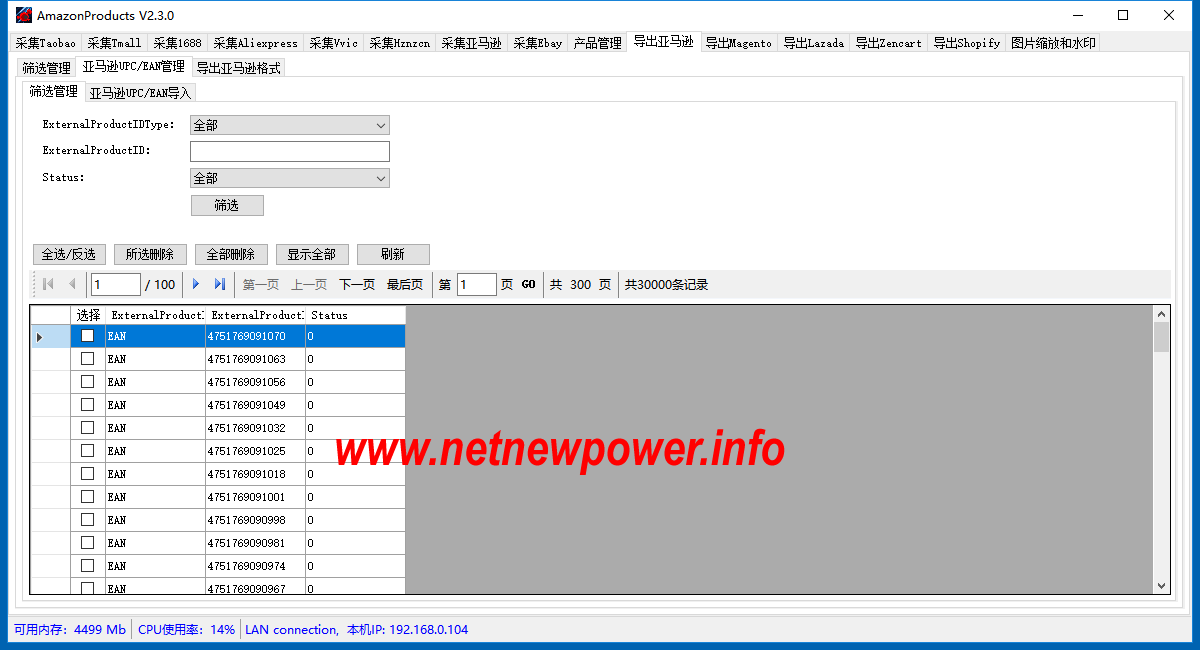
Task: Check the box for EAN 4751769090981
Action: (88, 543)
